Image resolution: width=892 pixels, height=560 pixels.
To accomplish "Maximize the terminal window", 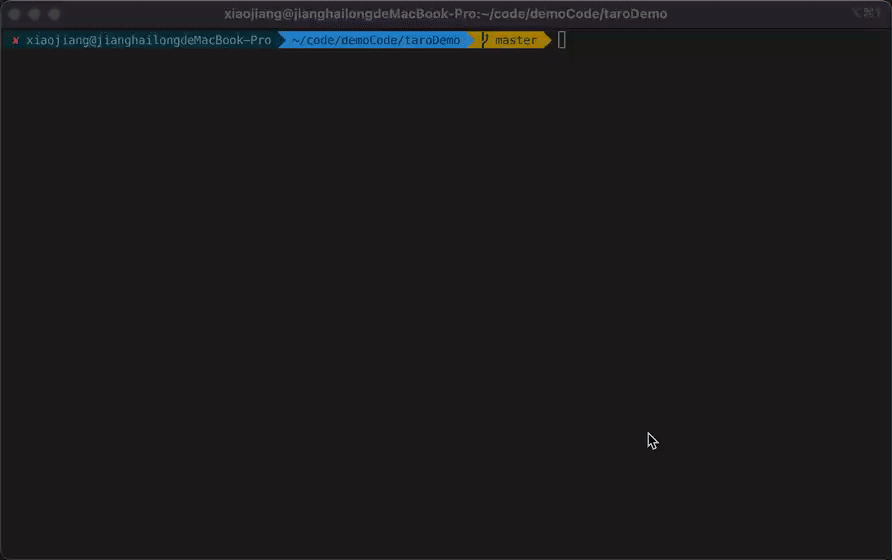I will pyautogui.click(x=54, y=14).
